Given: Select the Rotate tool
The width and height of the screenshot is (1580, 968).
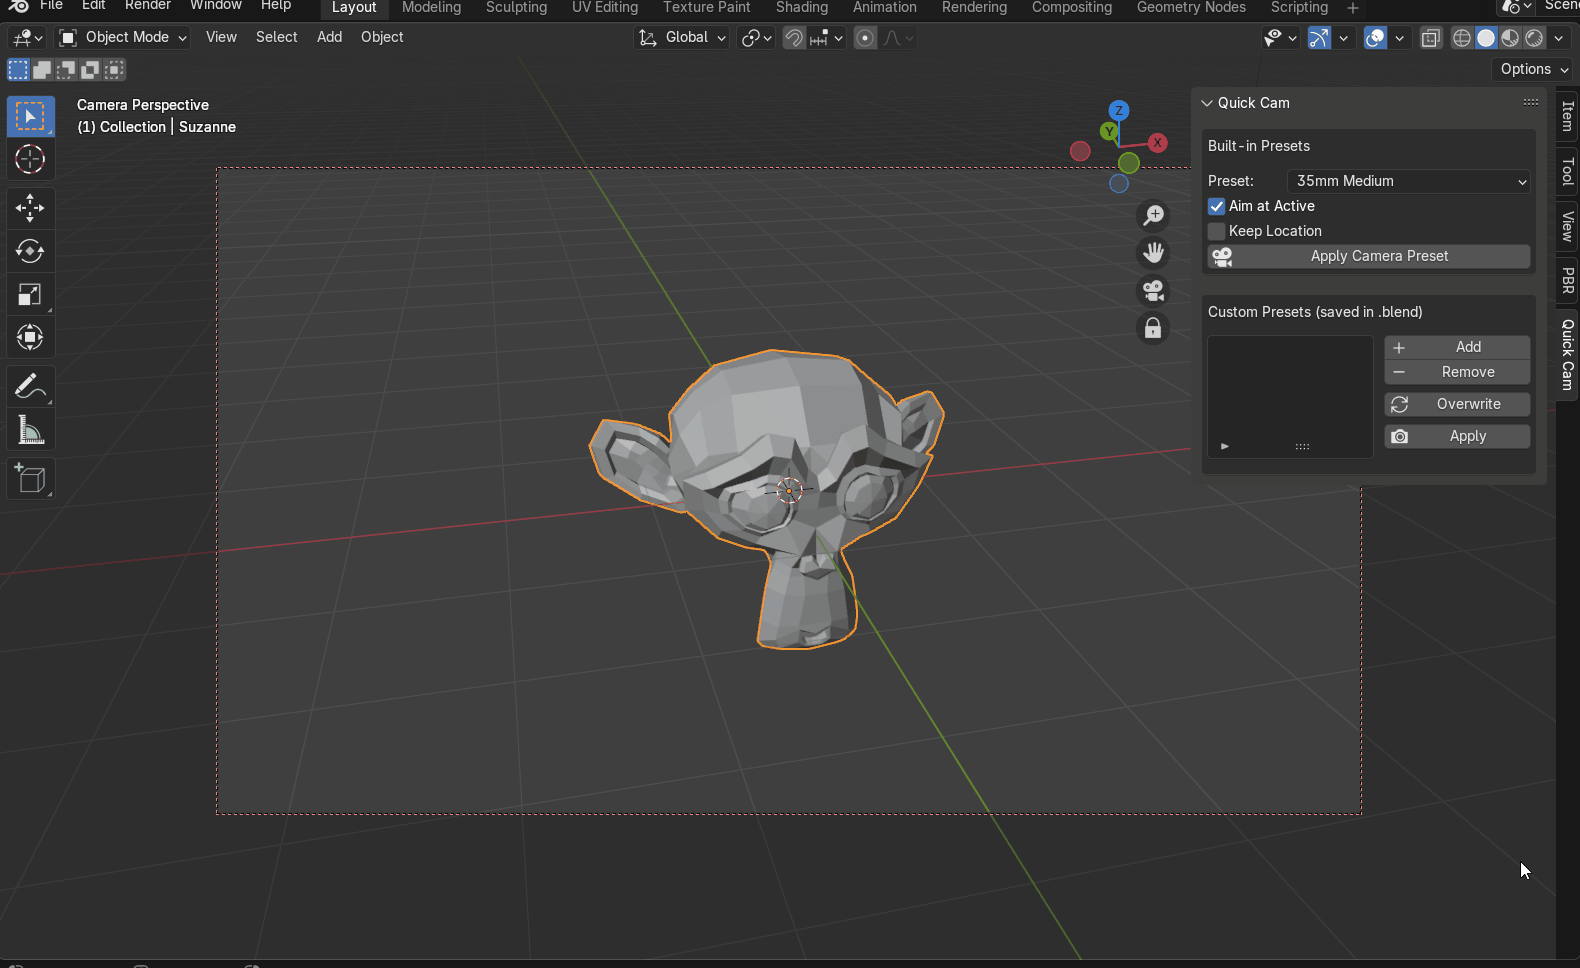Looking at the screenshot, I should (30, 251).
